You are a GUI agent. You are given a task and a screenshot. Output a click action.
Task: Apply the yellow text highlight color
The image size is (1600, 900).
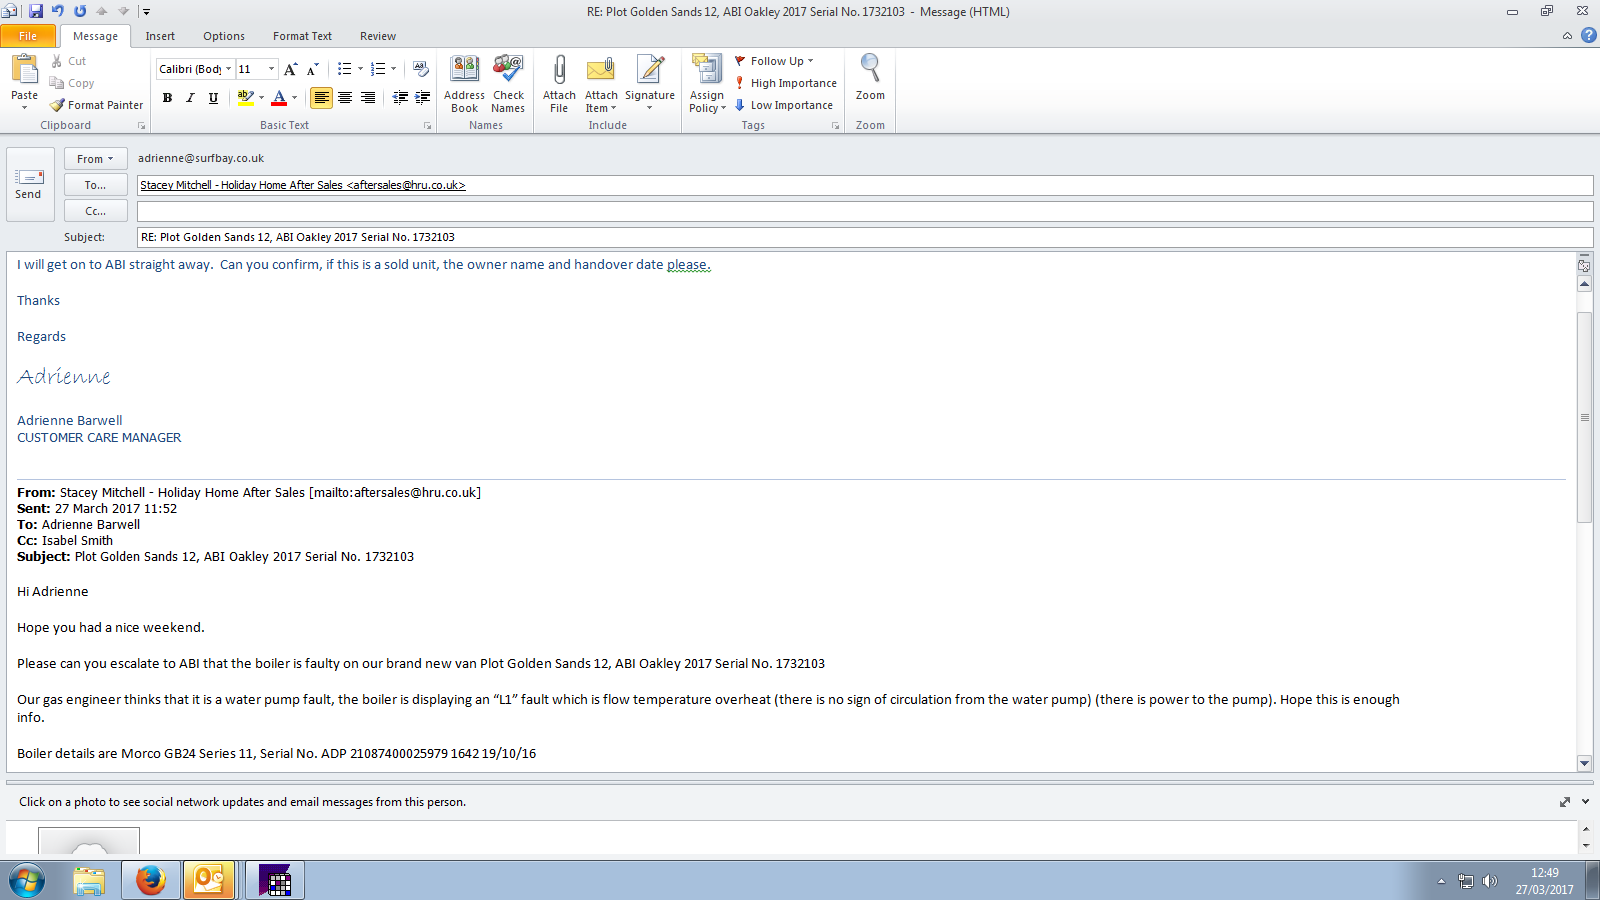pyautogui.click(x=245, y=98)
